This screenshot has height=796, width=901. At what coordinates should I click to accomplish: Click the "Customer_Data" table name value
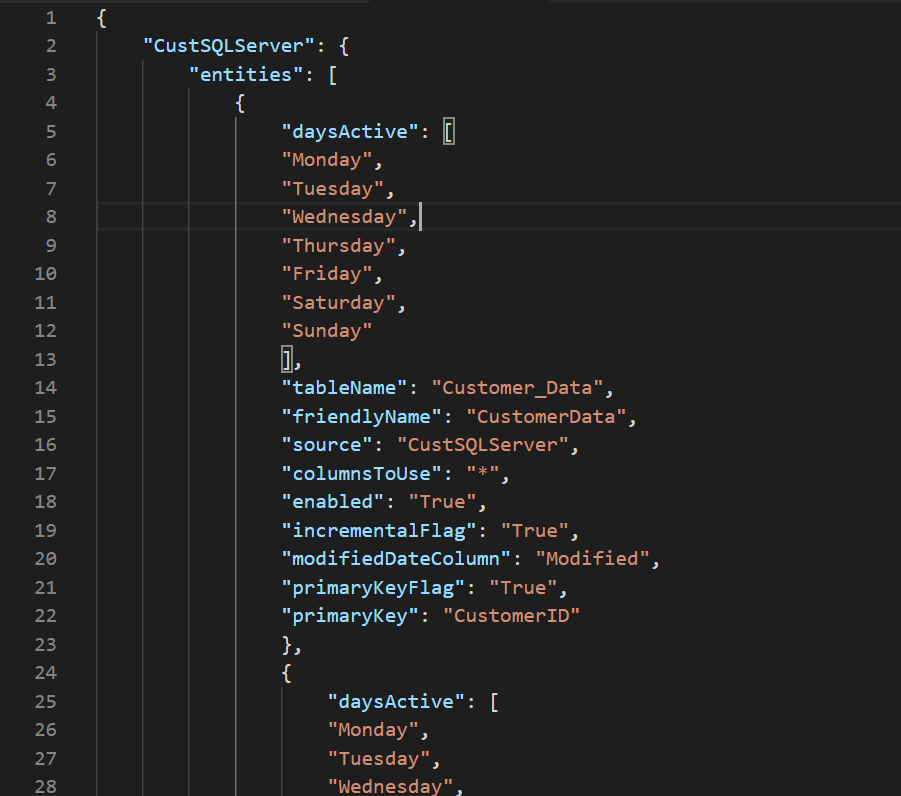(517, 387)
